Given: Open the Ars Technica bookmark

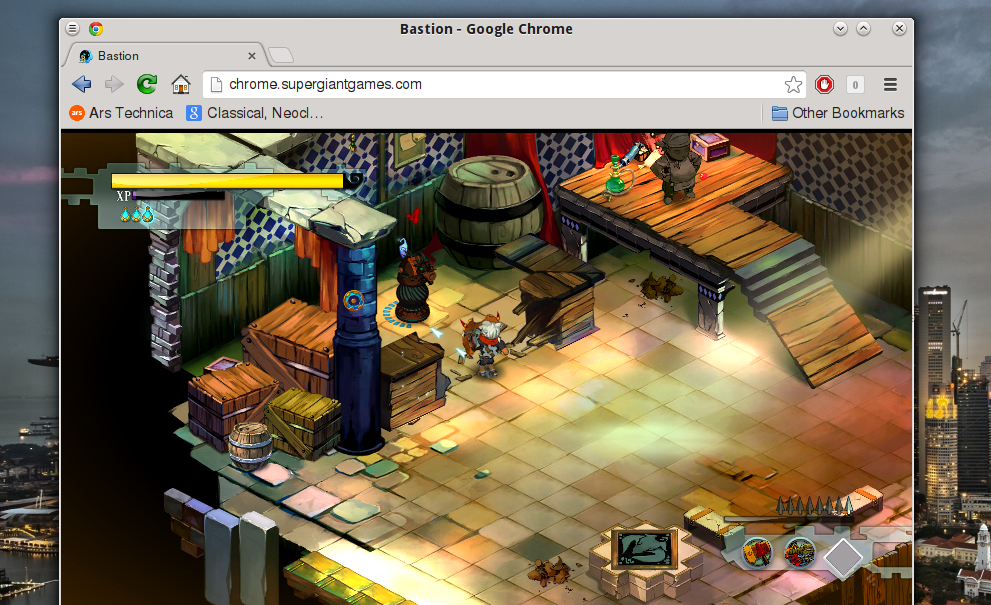Looking at the screenshot, I should [121, 113].
